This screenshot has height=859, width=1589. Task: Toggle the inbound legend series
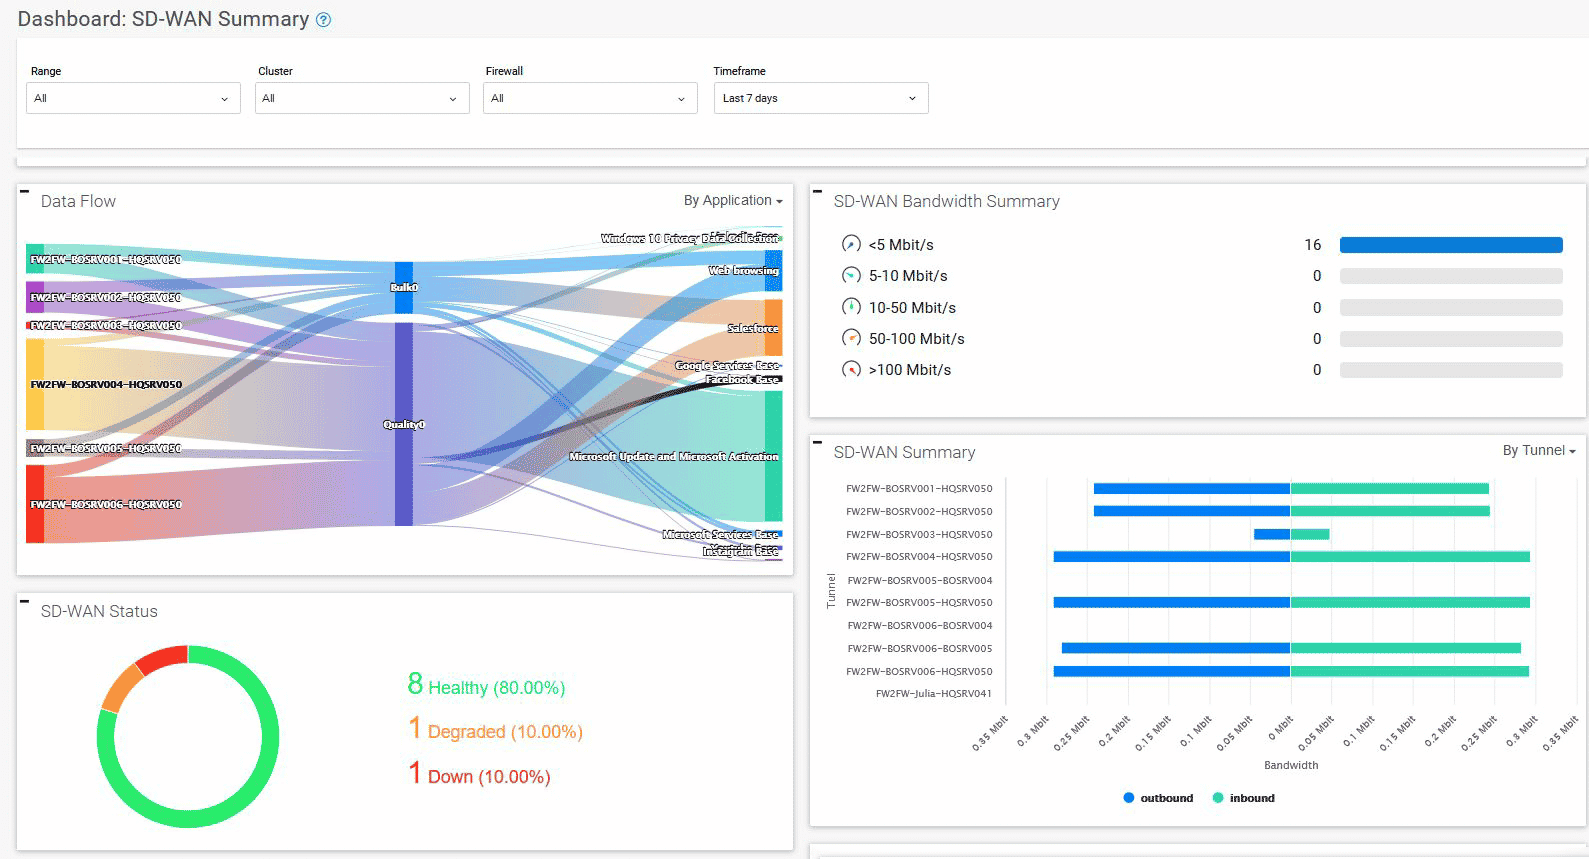click(1243, 798)
